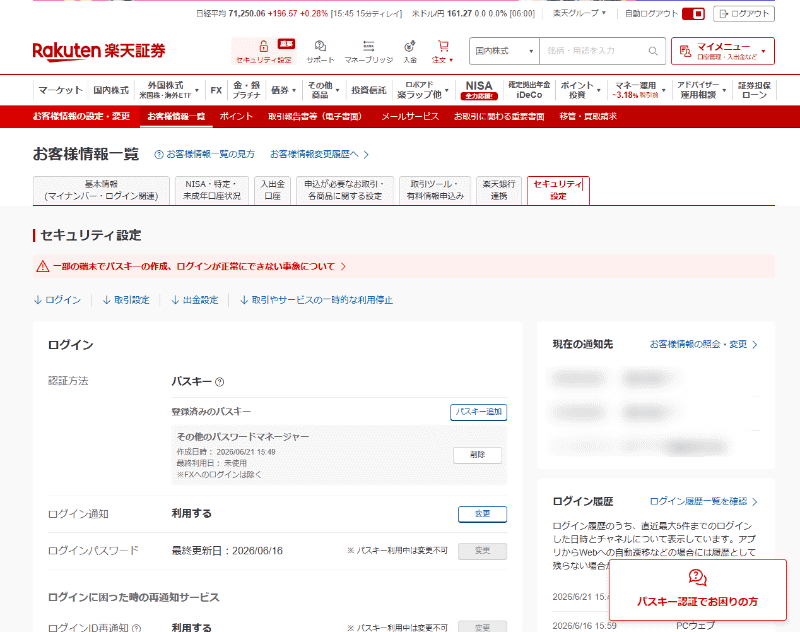Select お客様情報一覧 in red sub-navigation
The width and height of the screenshot is (800, 632).
tap(176, 116)
